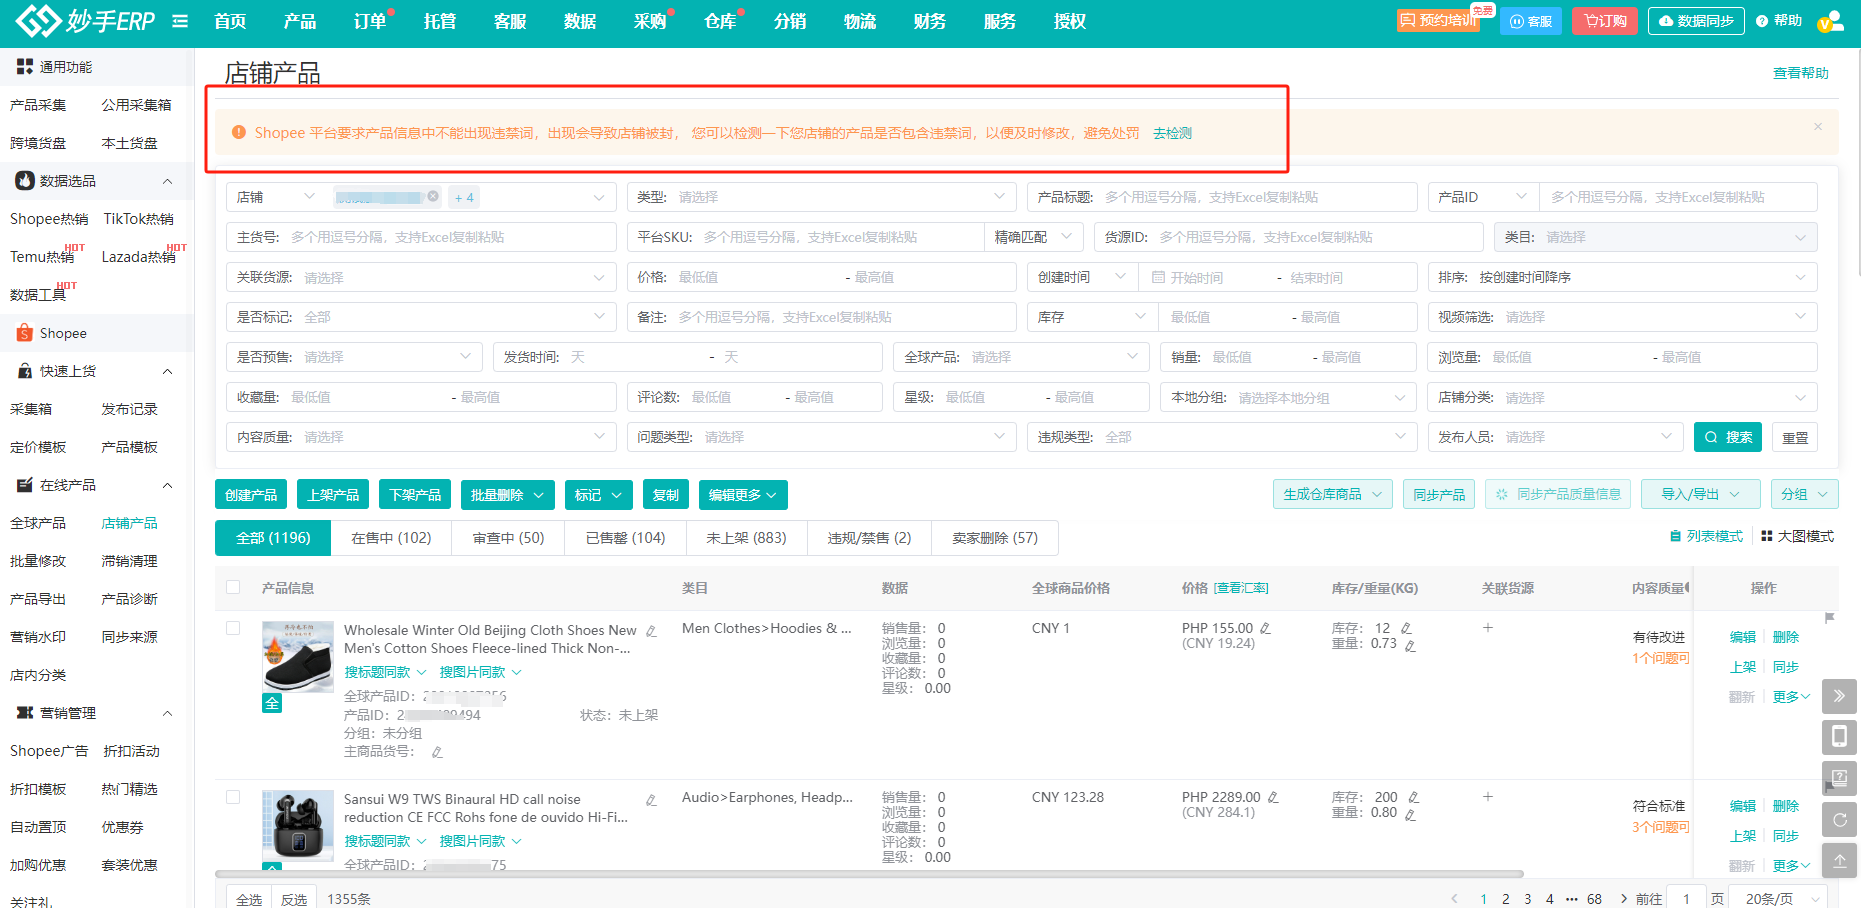Switch to the 违规/禁售 (2) tab
Screen dimensions: 1861x908
click(869, 538)
